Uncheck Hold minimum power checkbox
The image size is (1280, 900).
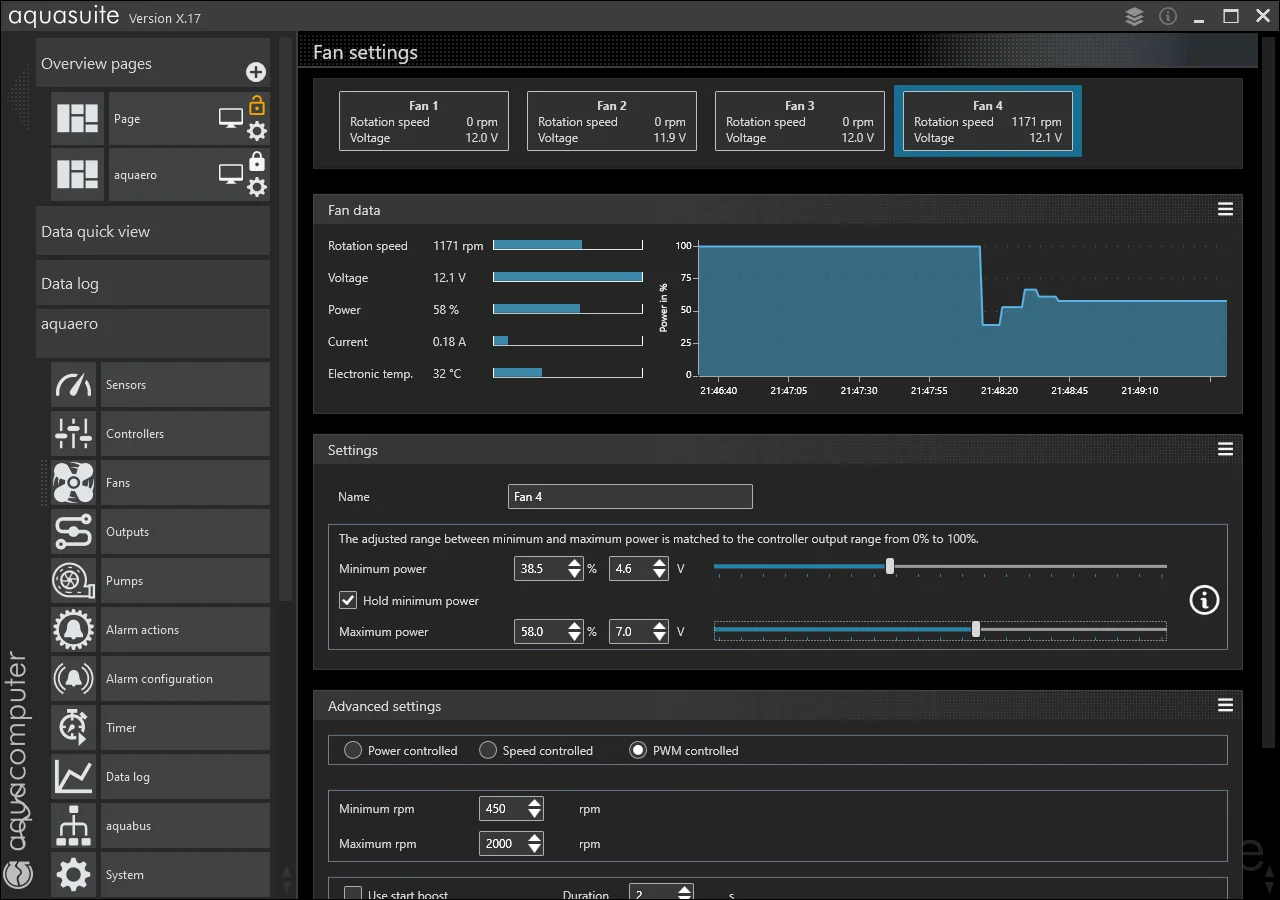(348, 600)
